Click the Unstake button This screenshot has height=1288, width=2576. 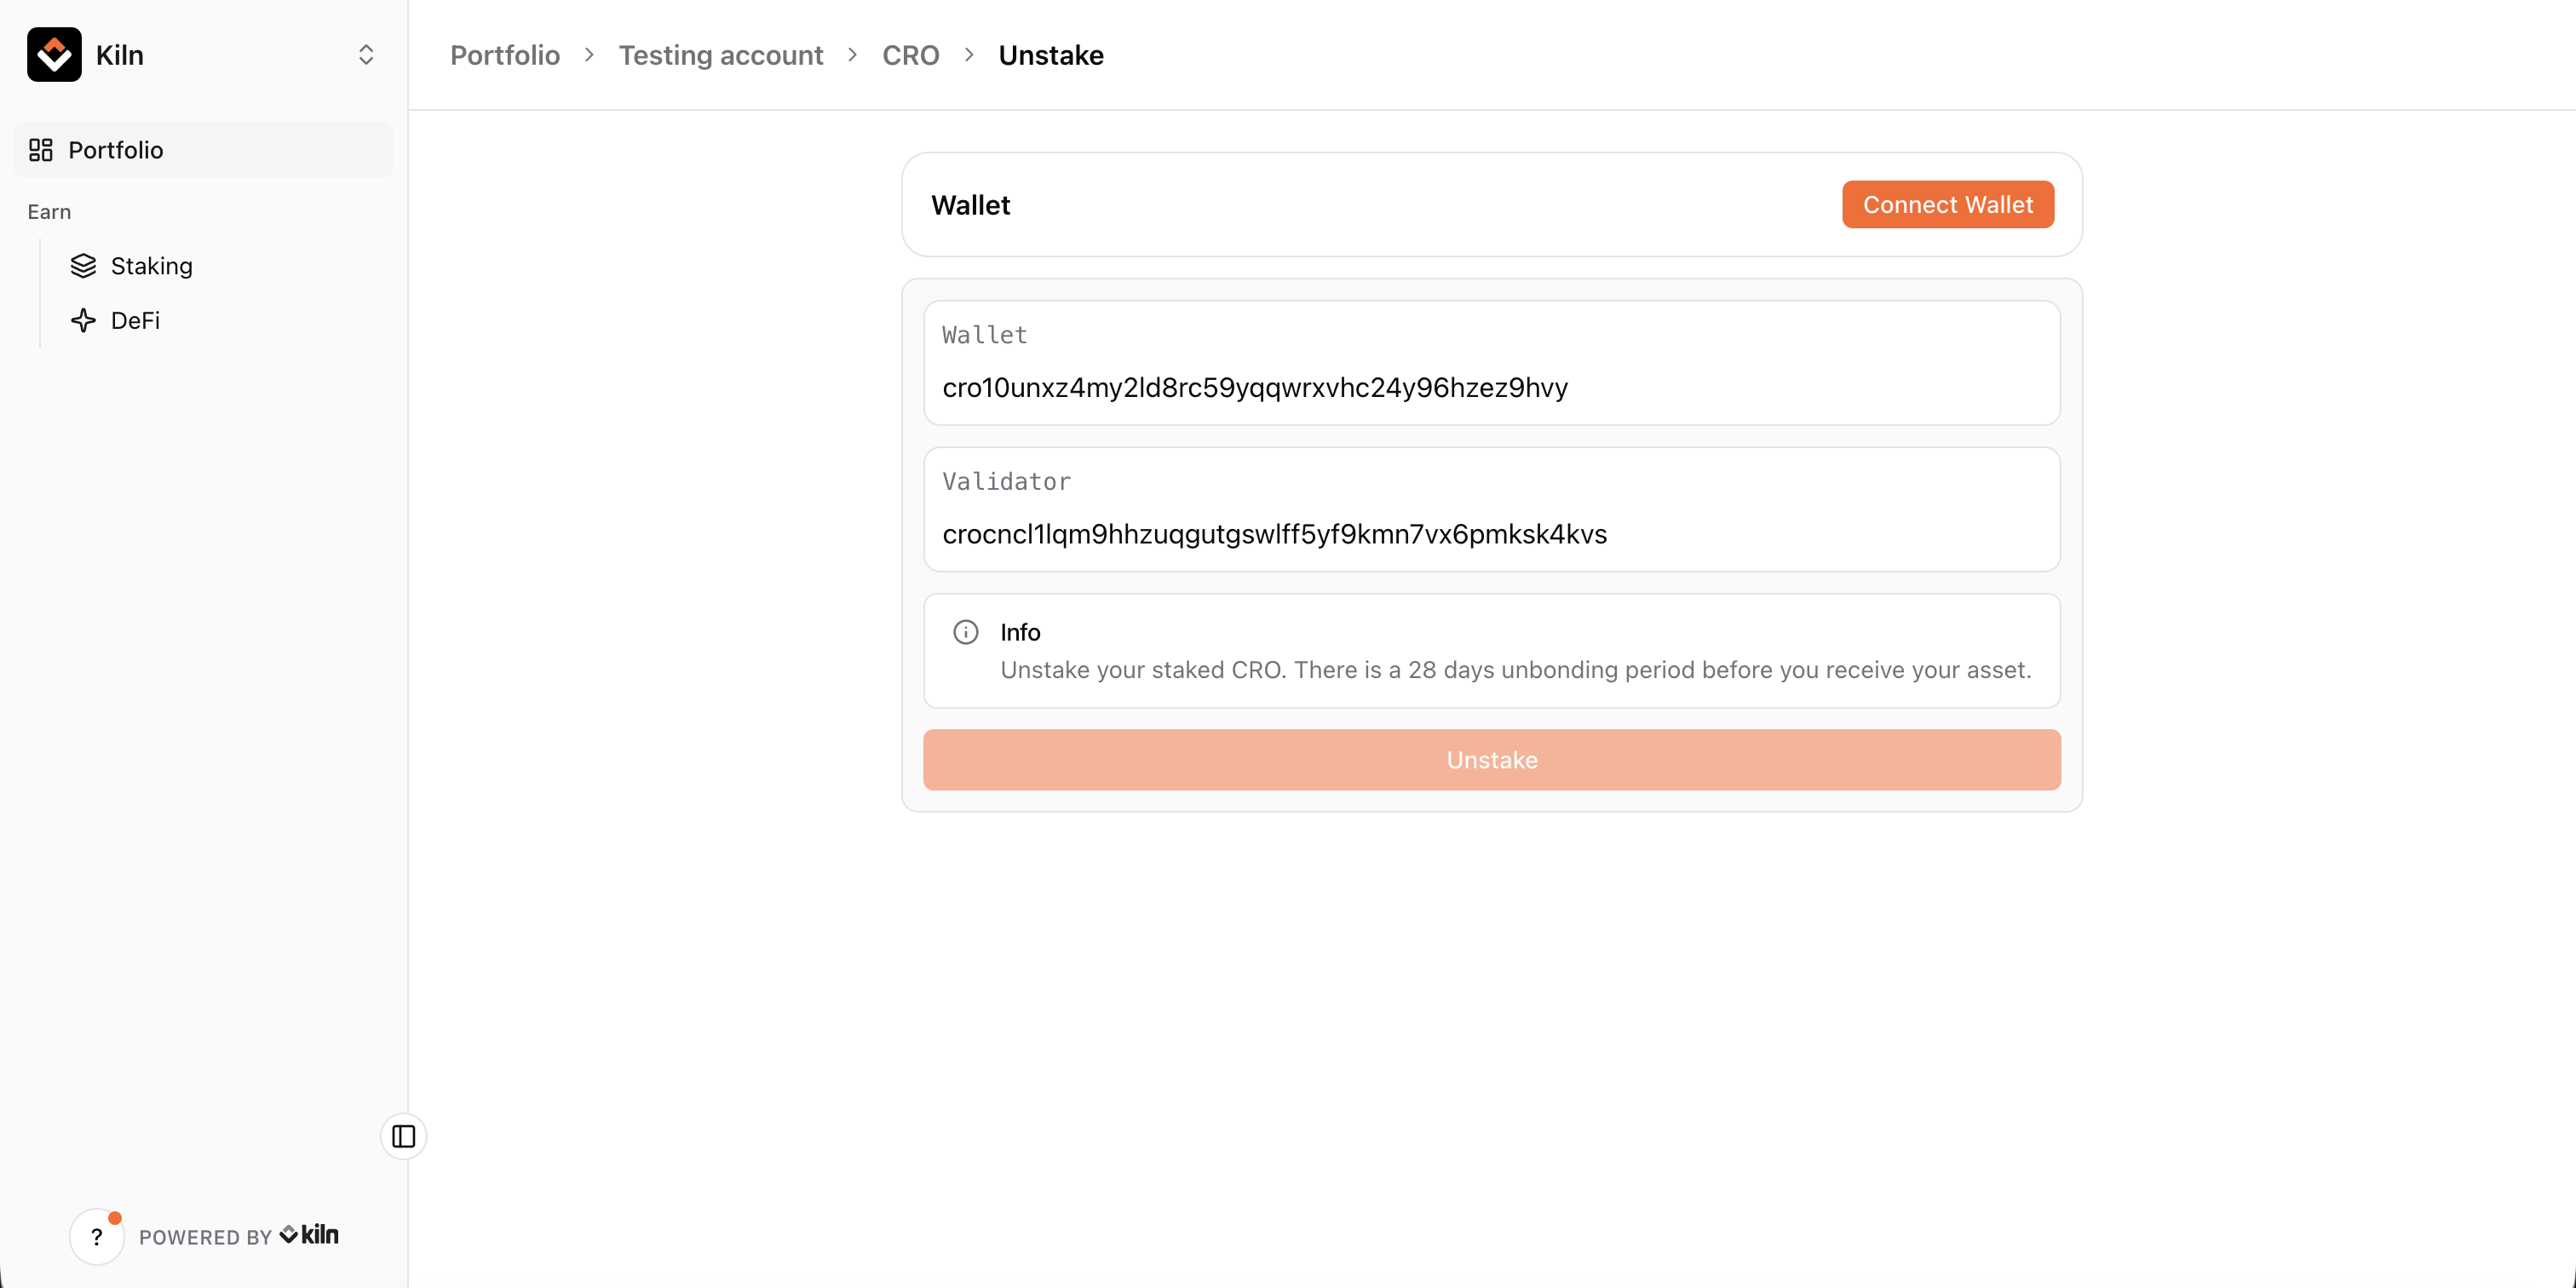pyautogui.click(x=1491, y=760)
